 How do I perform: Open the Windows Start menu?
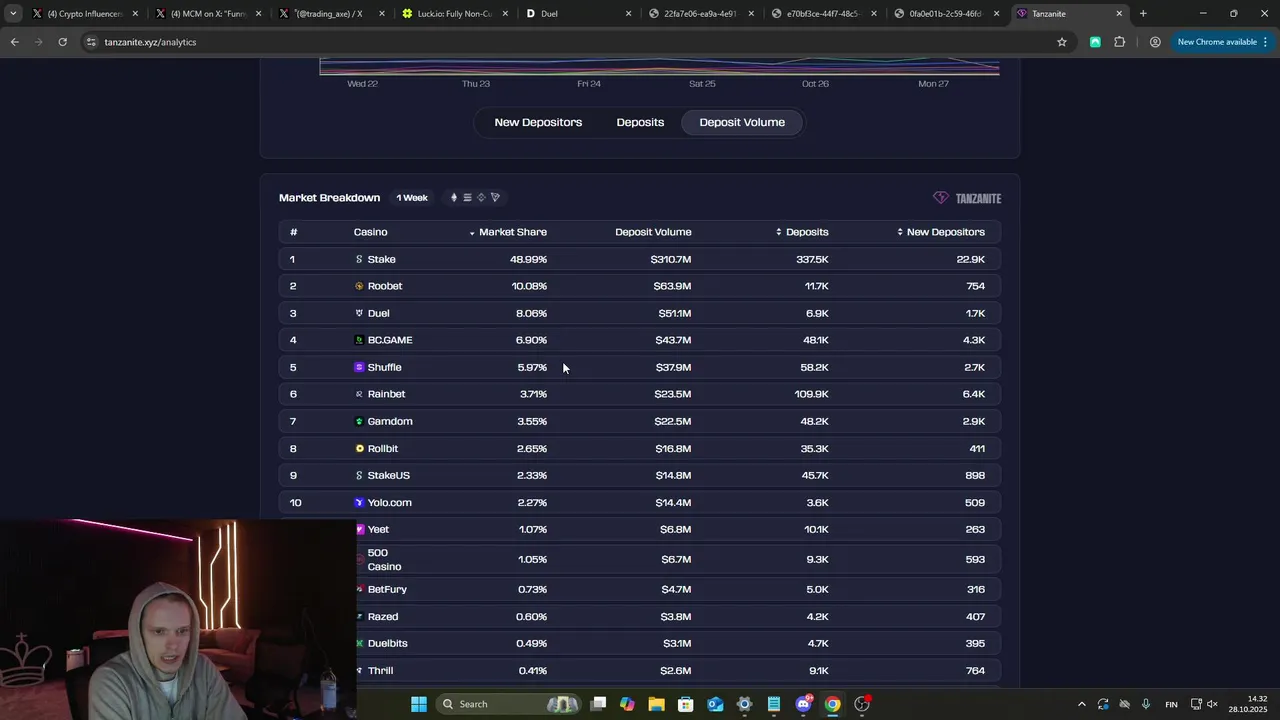coord(419,704)
